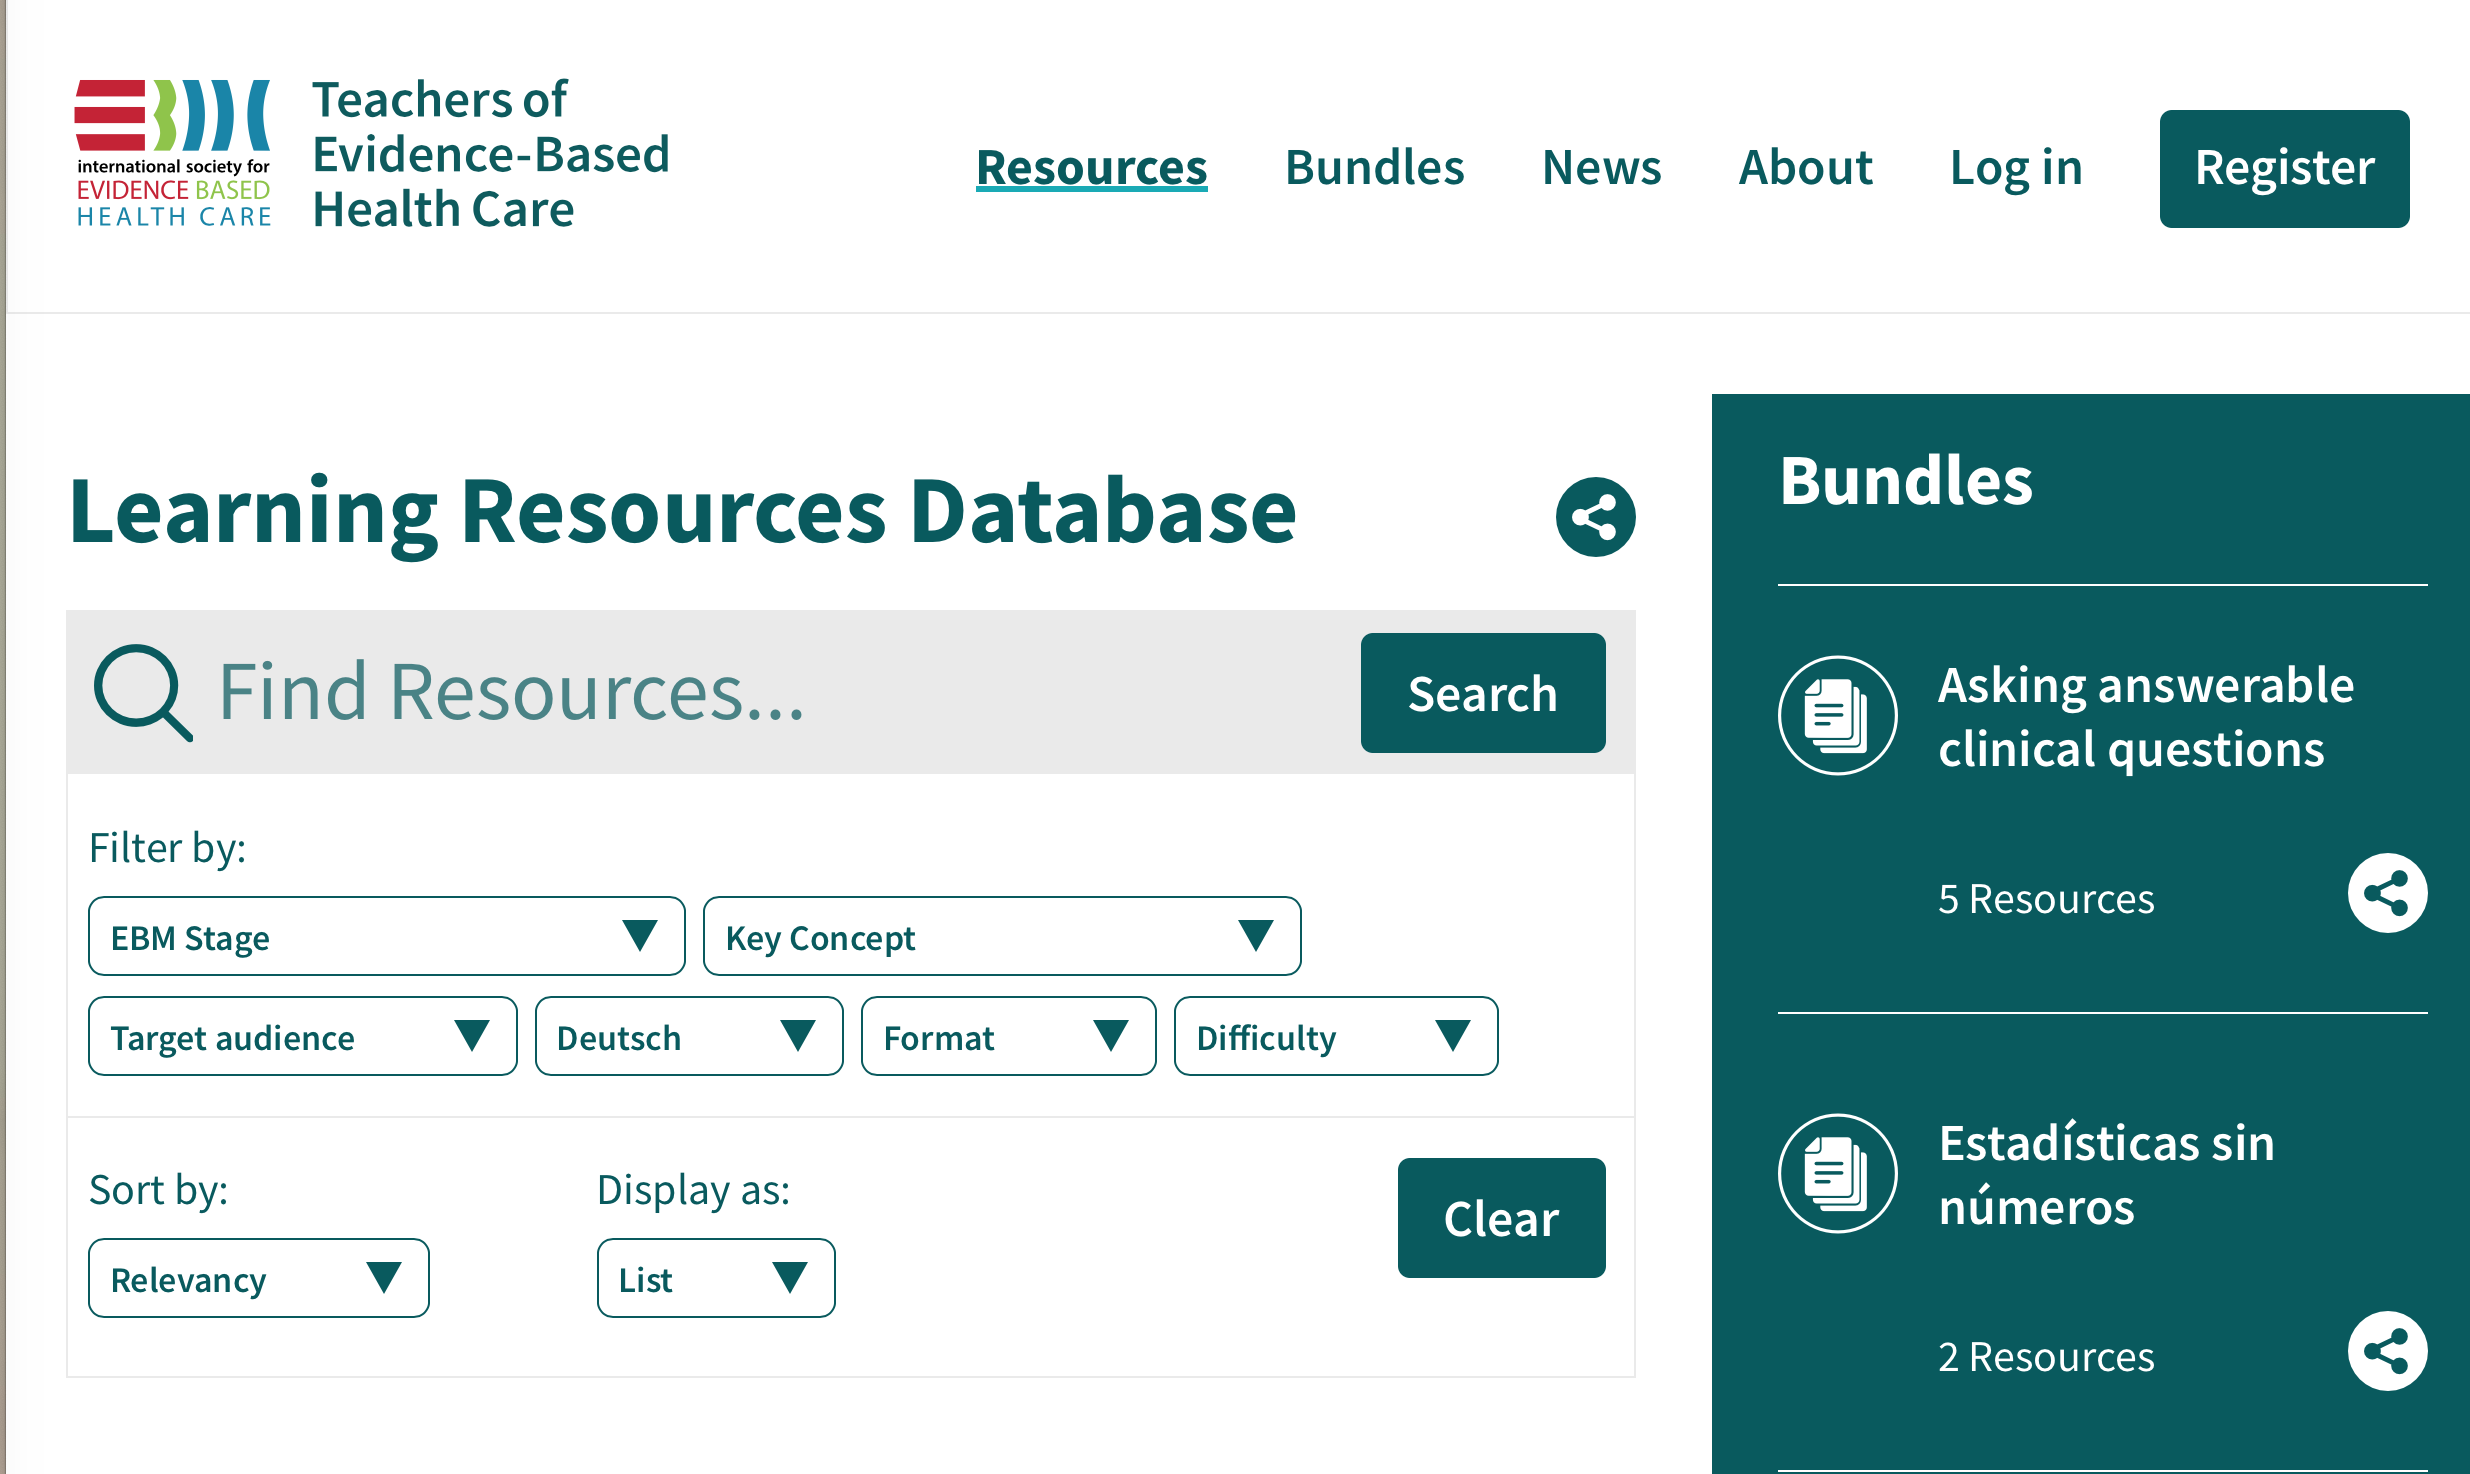Share the Estadísticas sin números bundle
Image resolution: width=2470 pixels, height=1474 pixels.
click(2387, 1351)
